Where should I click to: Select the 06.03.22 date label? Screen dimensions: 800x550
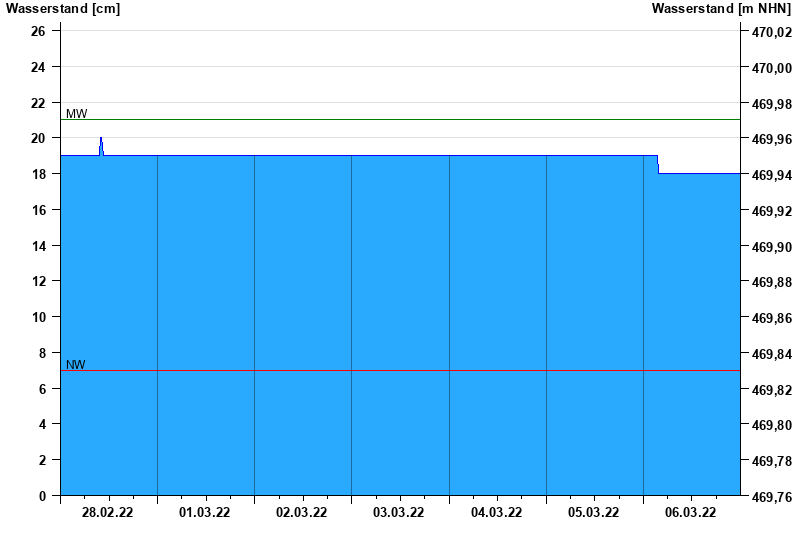690,512
